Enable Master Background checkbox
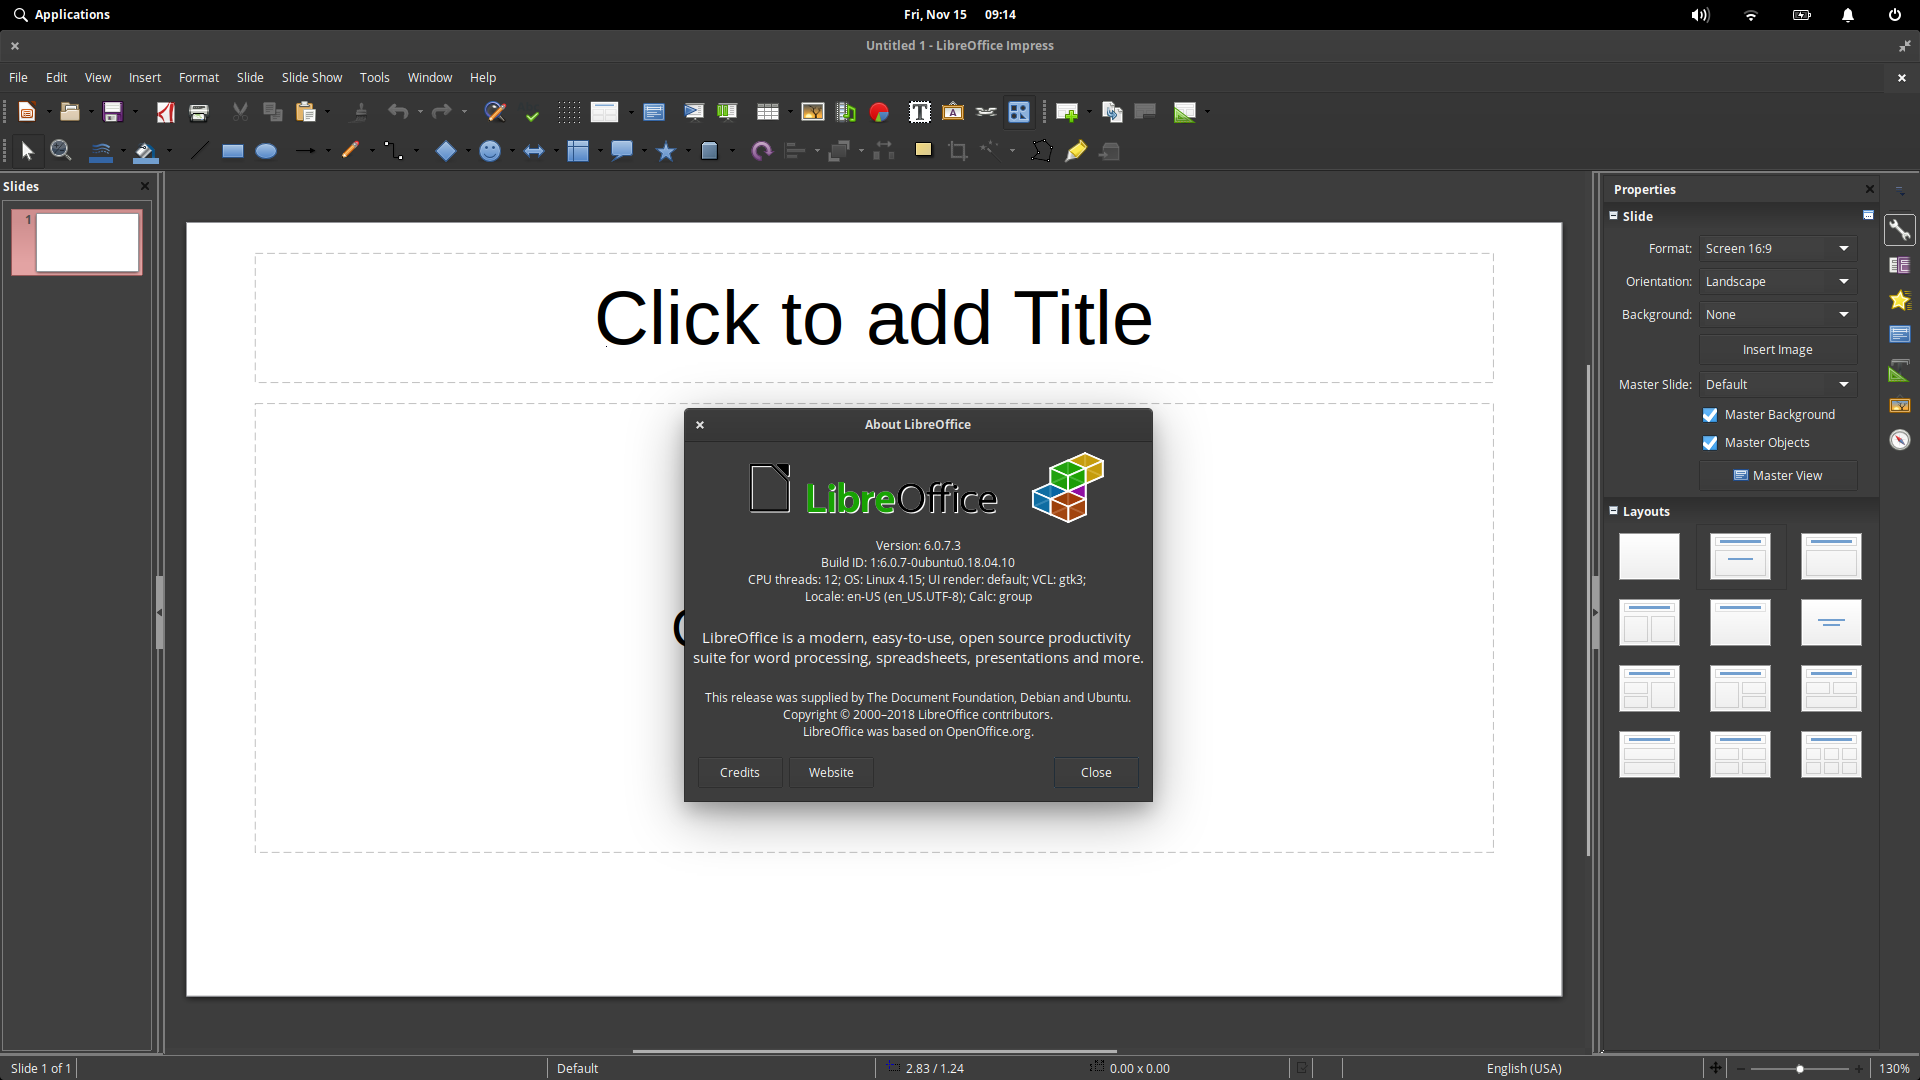The height and width of the screenshot is (1080, 1920). (1710, 415)
